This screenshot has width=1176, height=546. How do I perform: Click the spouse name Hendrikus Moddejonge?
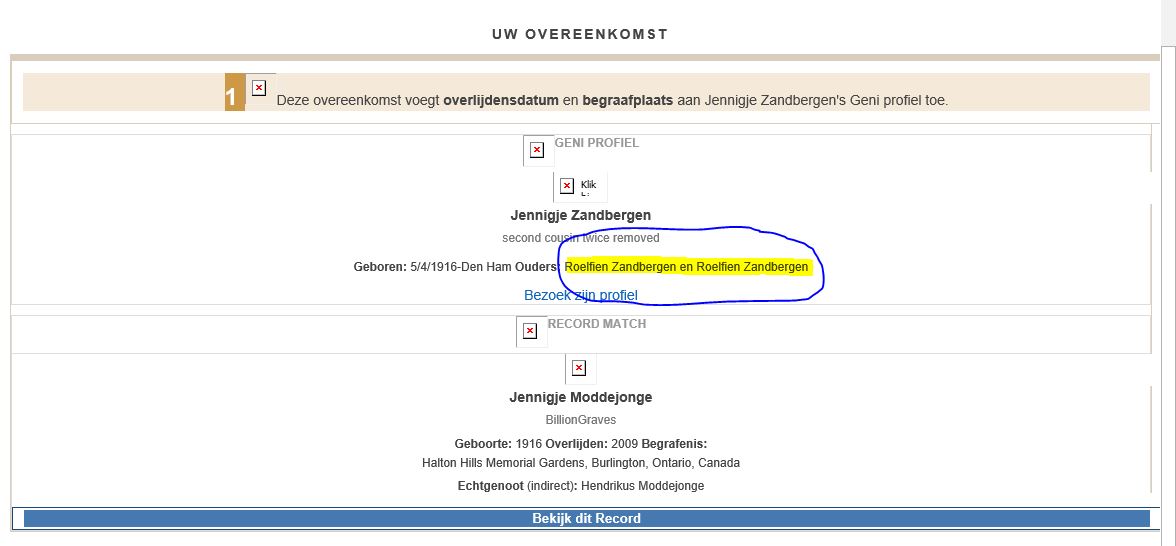pyautogui.click(x=646, y=486)
